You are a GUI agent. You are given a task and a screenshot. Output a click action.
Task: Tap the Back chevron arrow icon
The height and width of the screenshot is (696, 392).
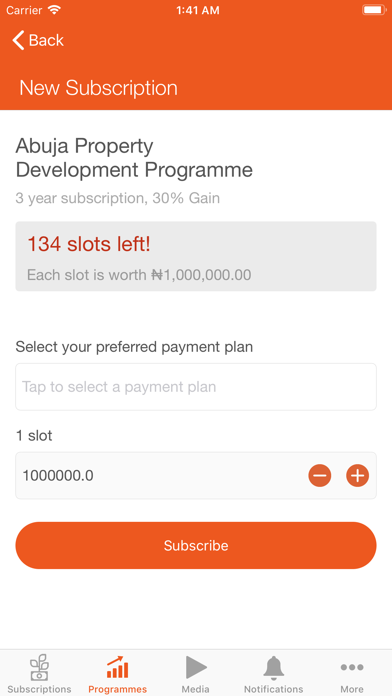18,40
